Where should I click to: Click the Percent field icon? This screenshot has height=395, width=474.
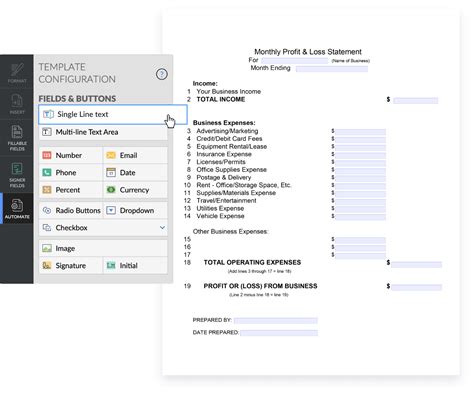pyautogui.click(x=47, y=190)
